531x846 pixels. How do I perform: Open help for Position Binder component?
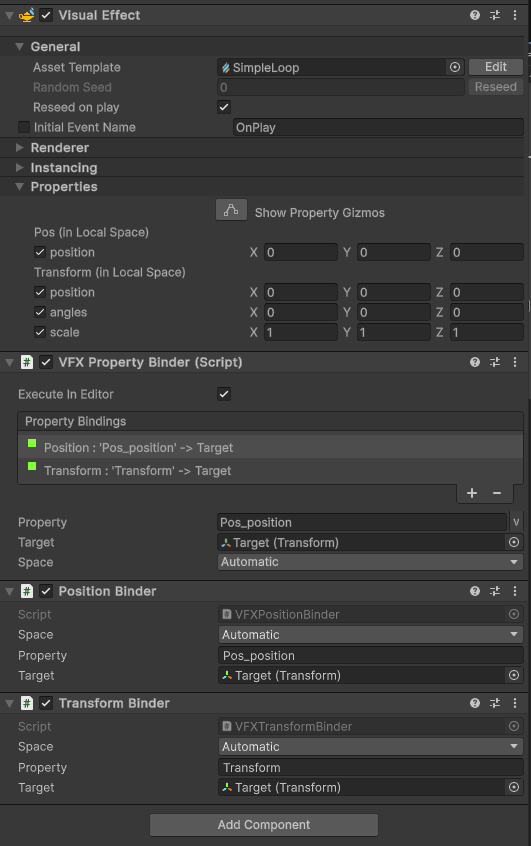[475, 591]
